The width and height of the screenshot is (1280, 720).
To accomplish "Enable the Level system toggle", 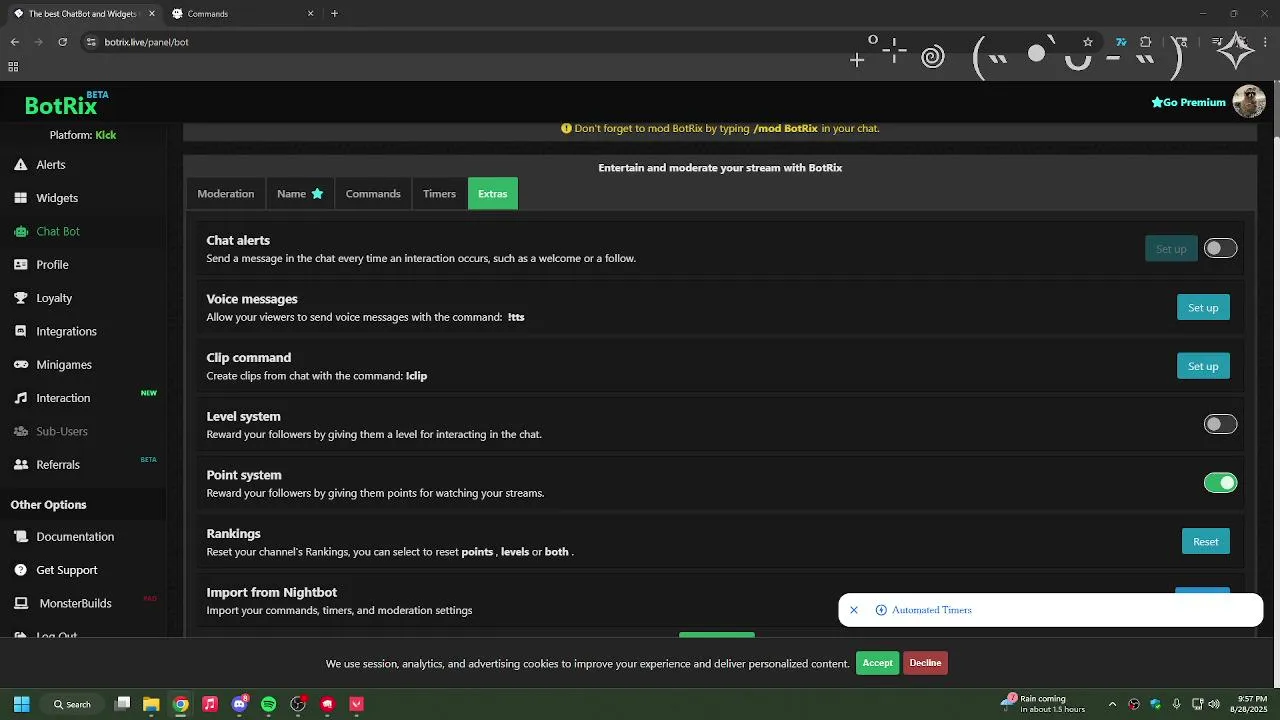I will point(1220,424).
